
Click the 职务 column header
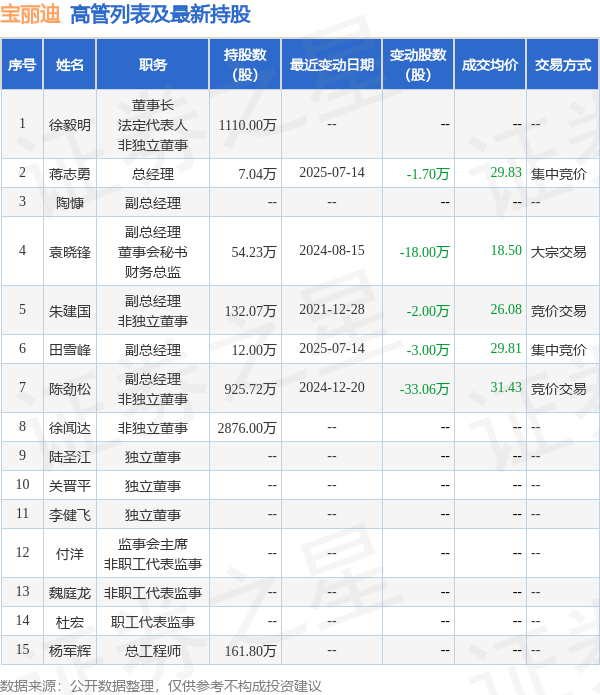[152, 65]
